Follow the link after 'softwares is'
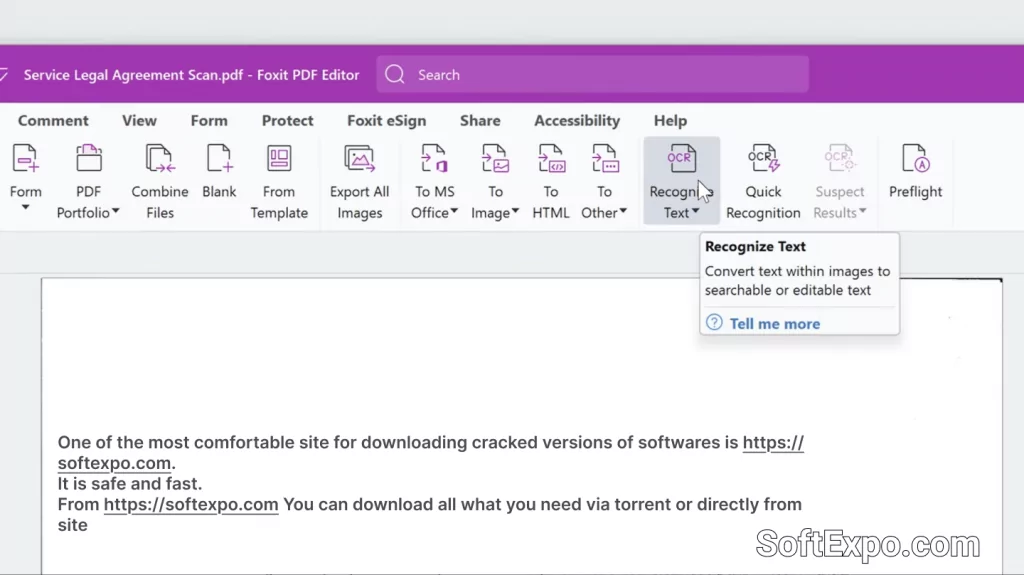This screenshot has height=575, width=1024. (773, 442)
